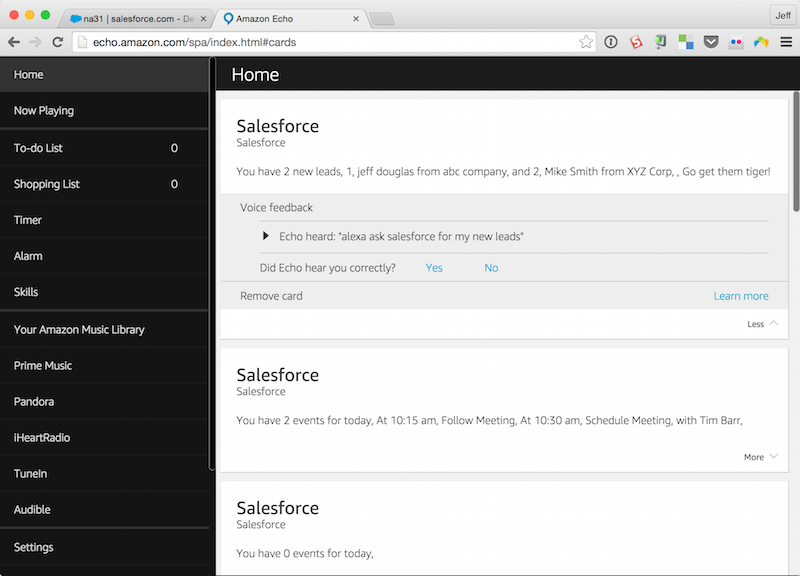
Task: Reload the page with refresh icon
Action: (58, 42)
